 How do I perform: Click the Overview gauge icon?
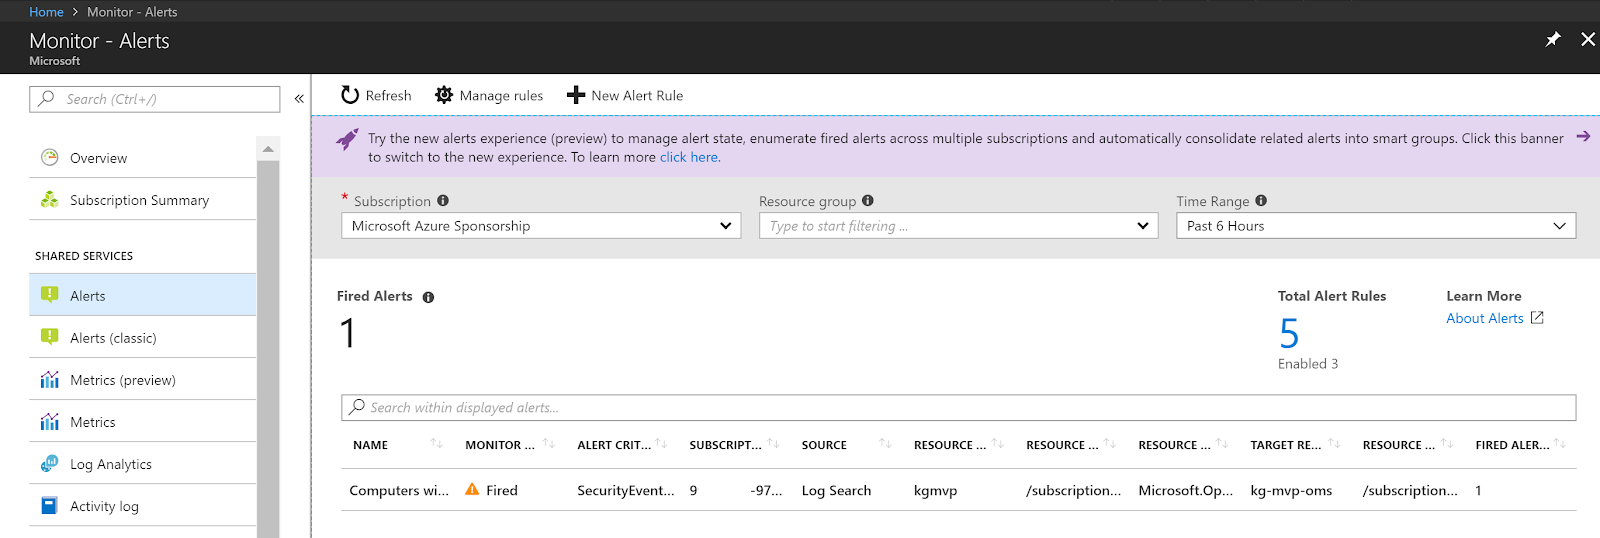pos(49,157)
